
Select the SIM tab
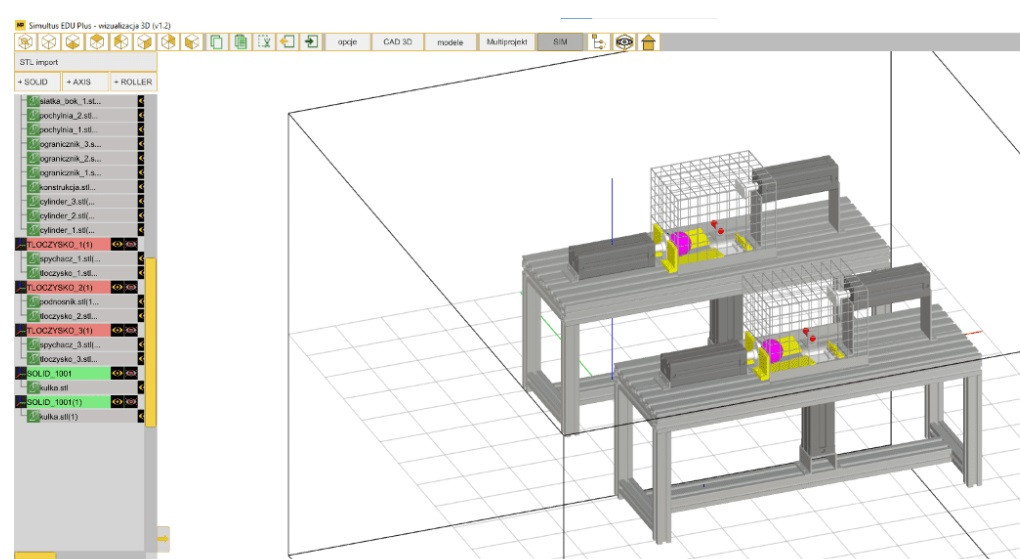[x=560, y=42]
